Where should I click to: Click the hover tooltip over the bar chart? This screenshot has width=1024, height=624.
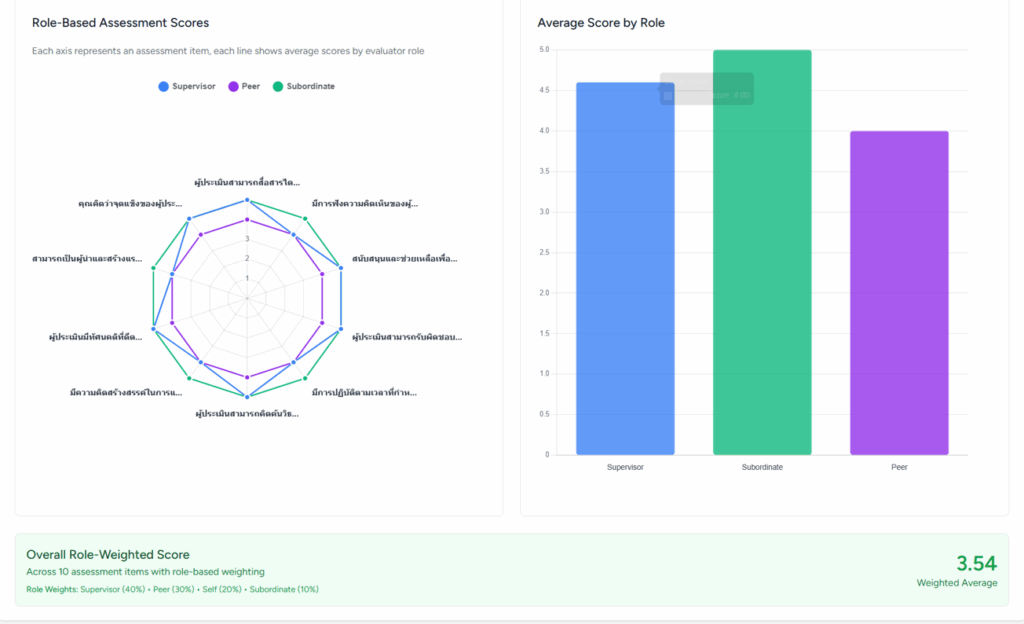pos(706,89)
